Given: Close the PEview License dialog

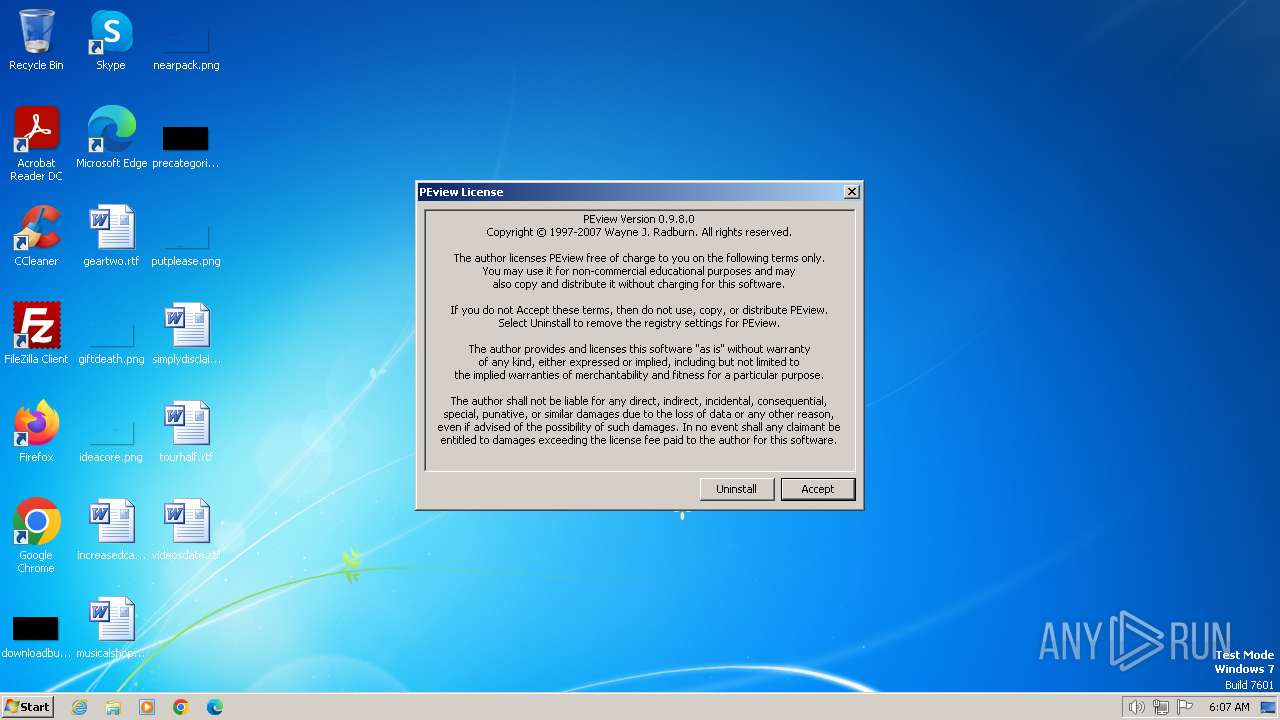Looking at the screenshot, I should pyautogui.click(x=851, y=192).
